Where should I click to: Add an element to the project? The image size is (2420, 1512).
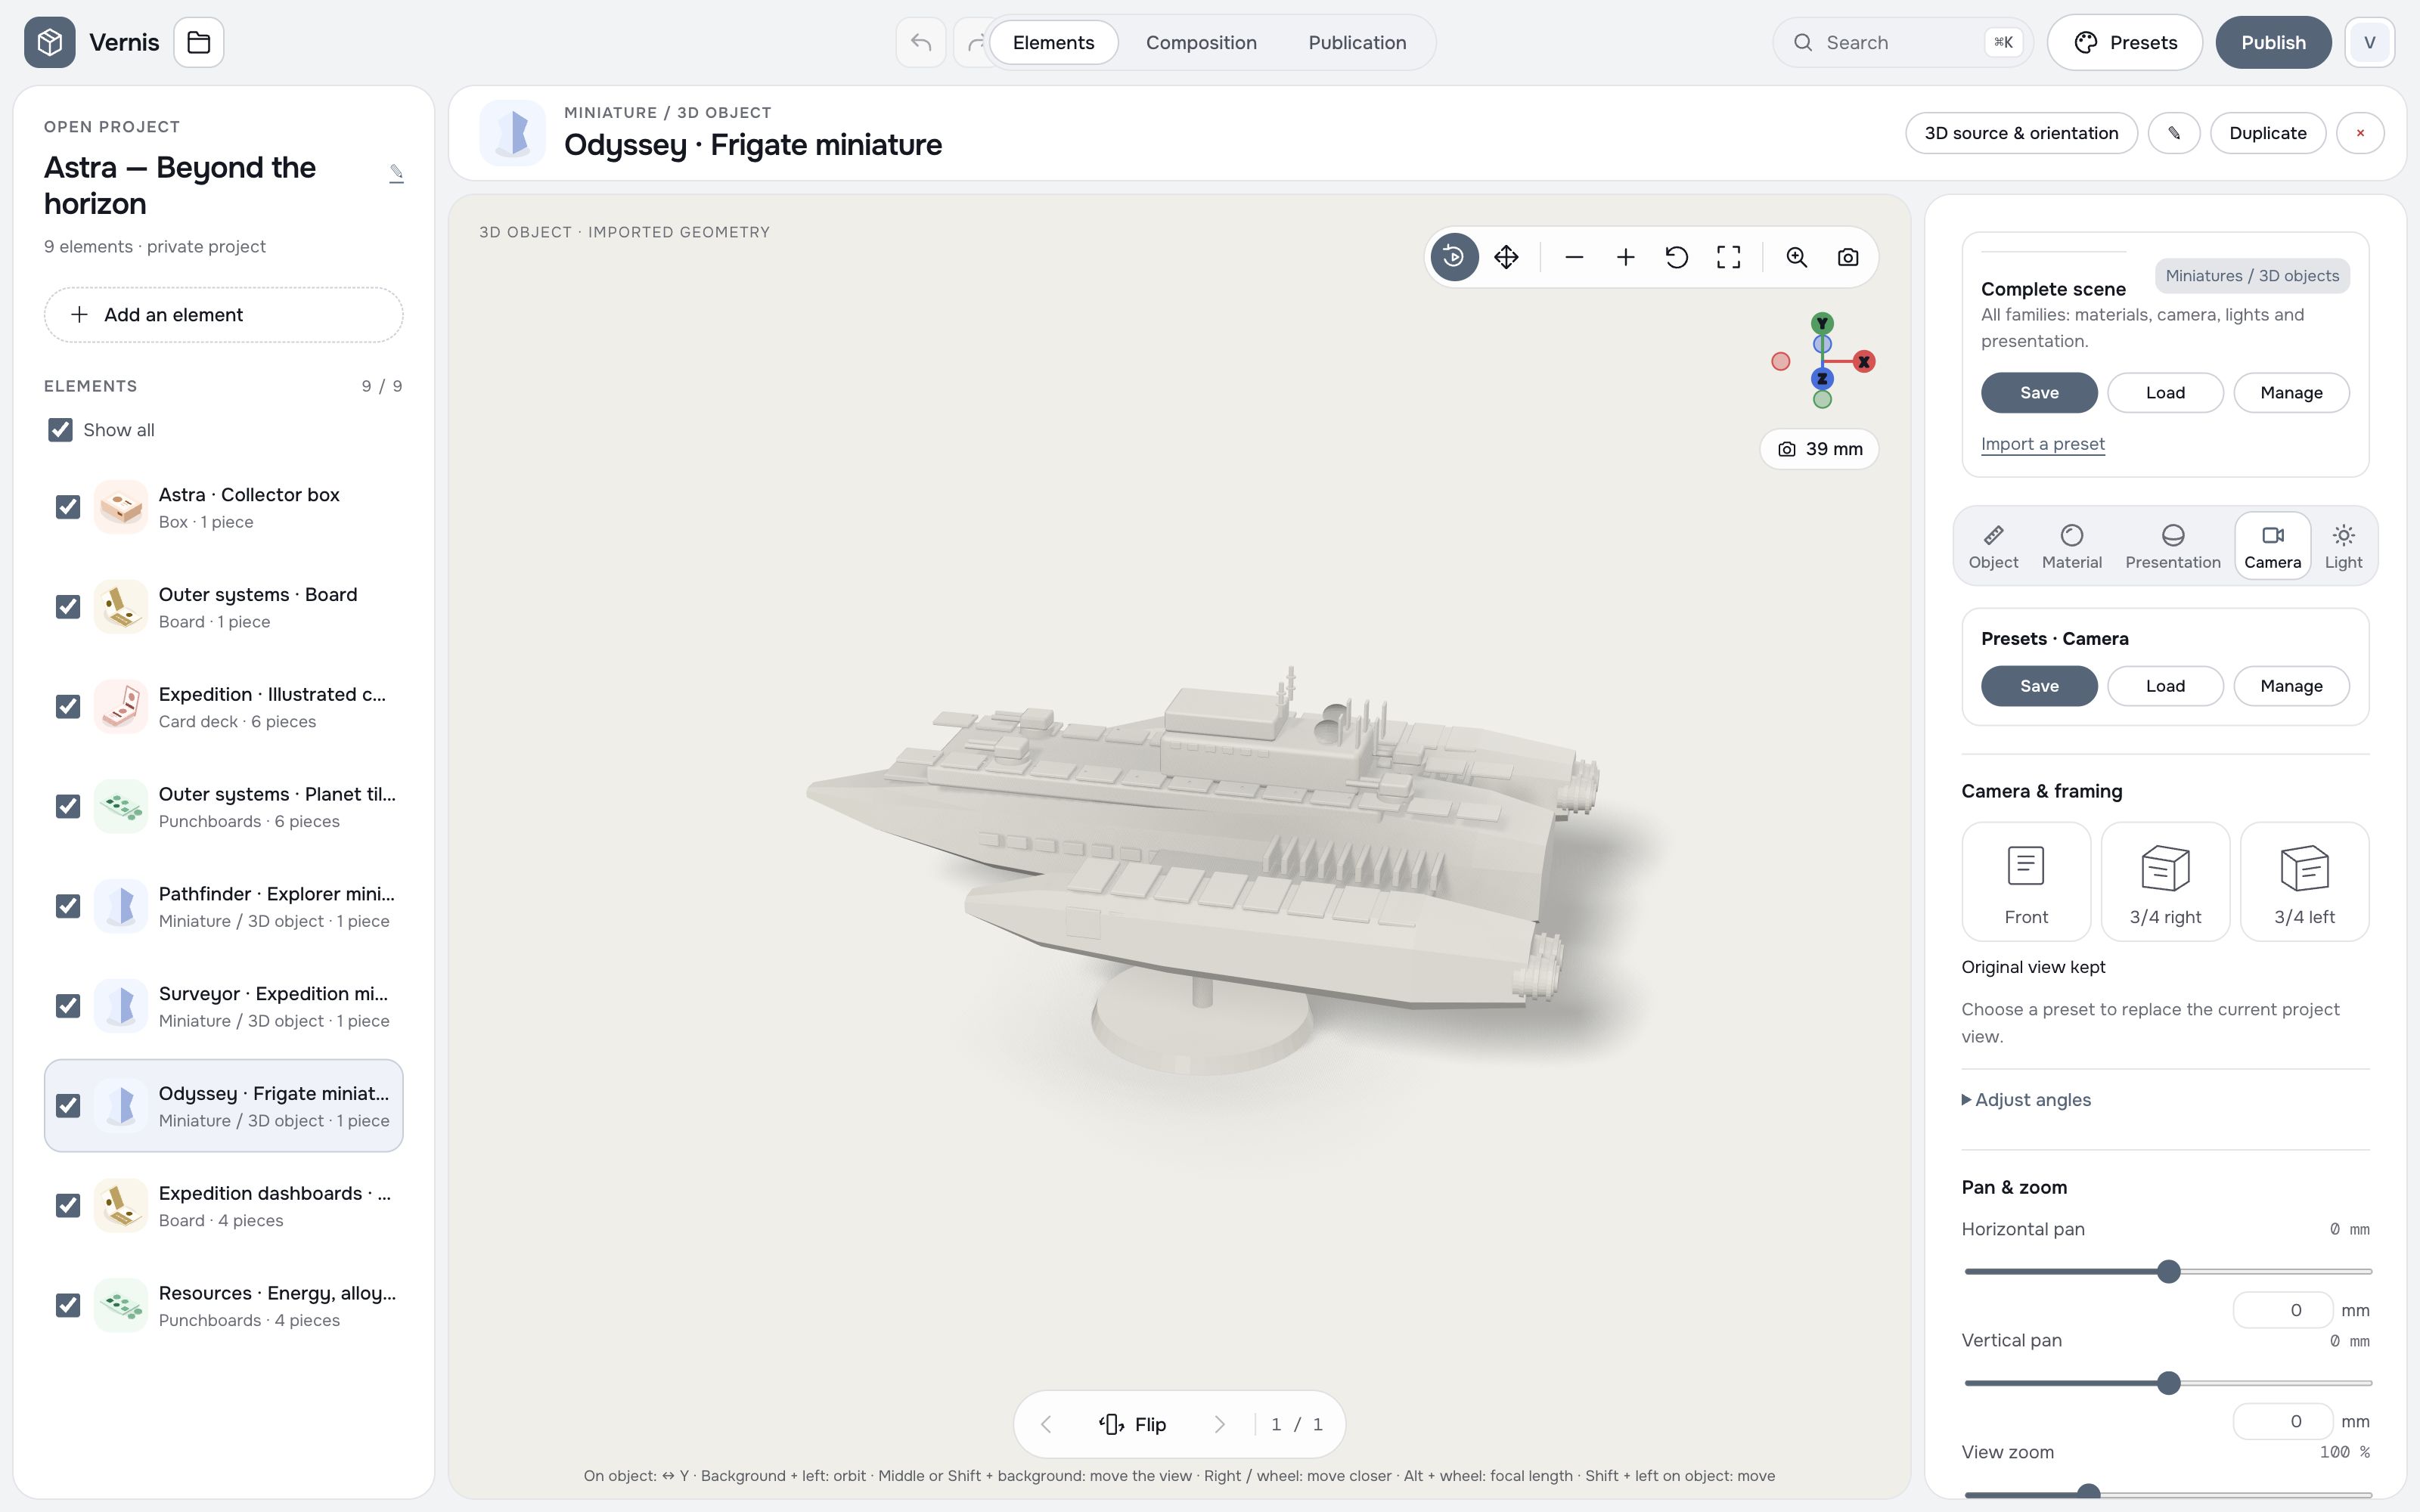click(x=223, y=315)
